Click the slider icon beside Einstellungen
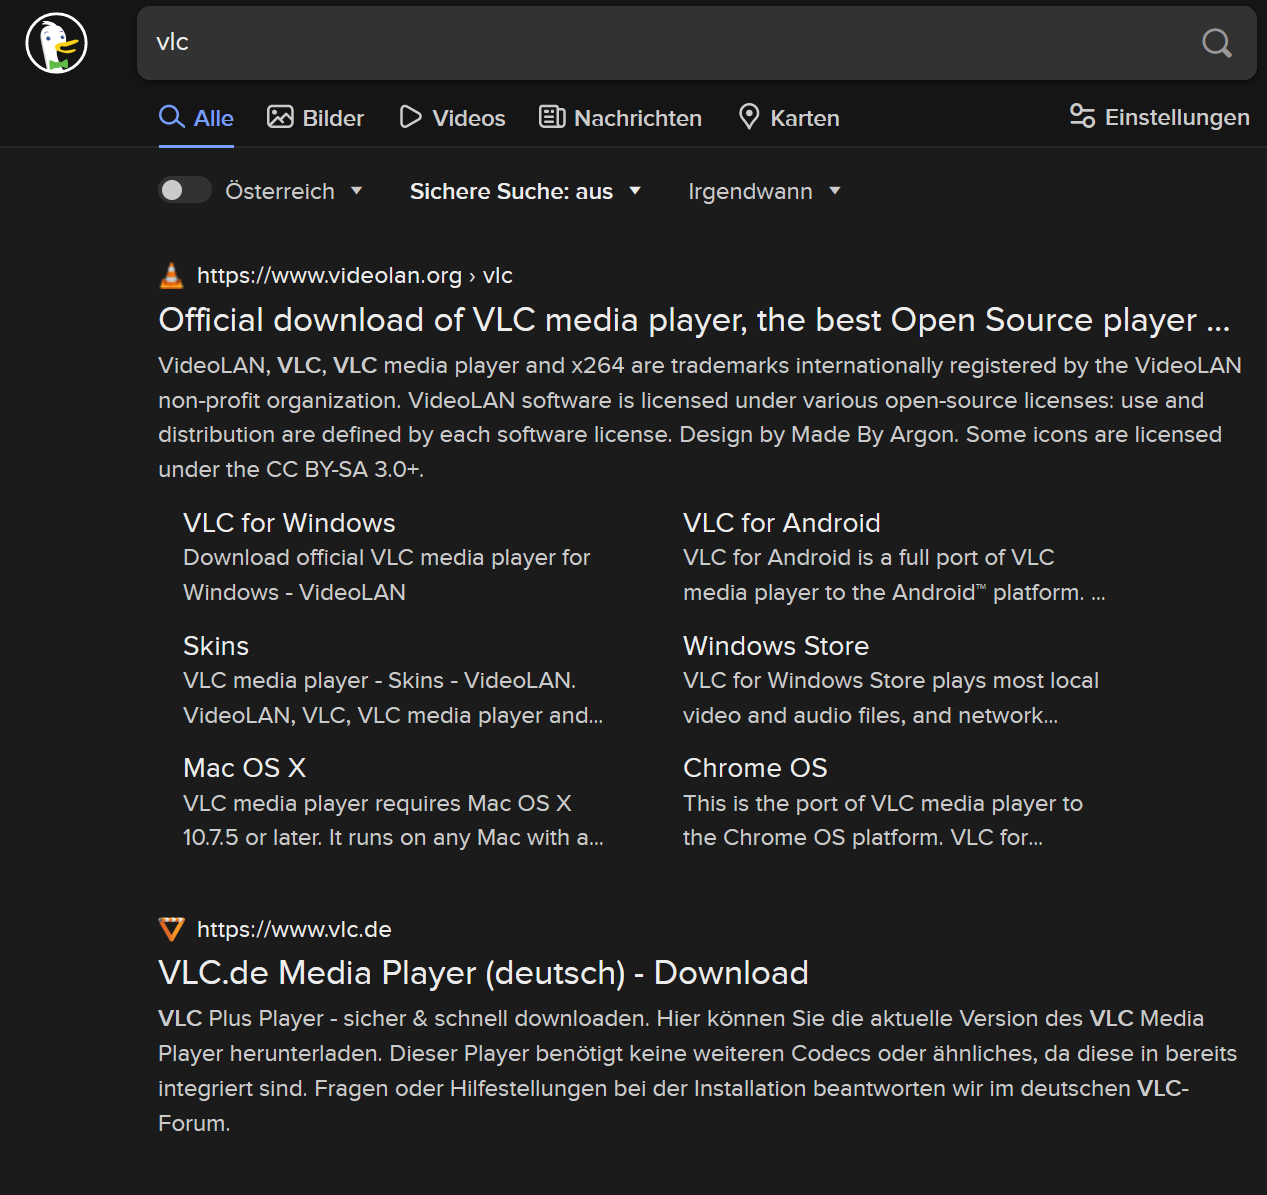Image resolution: width=1267 pixels, height=1195 pixels. pyautogui.click(x=1082, y=116)
